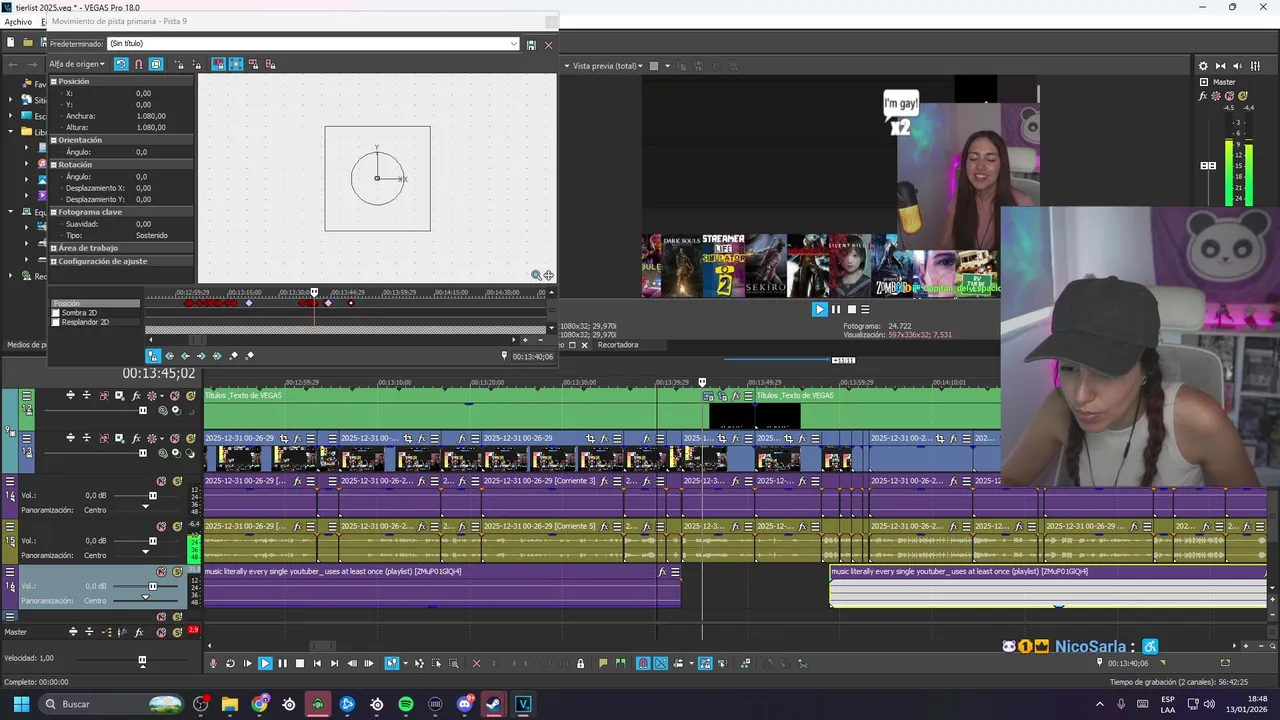This screenshot has height=720, width=1280.
Task: Go to start of project
Action: point(317,663)
